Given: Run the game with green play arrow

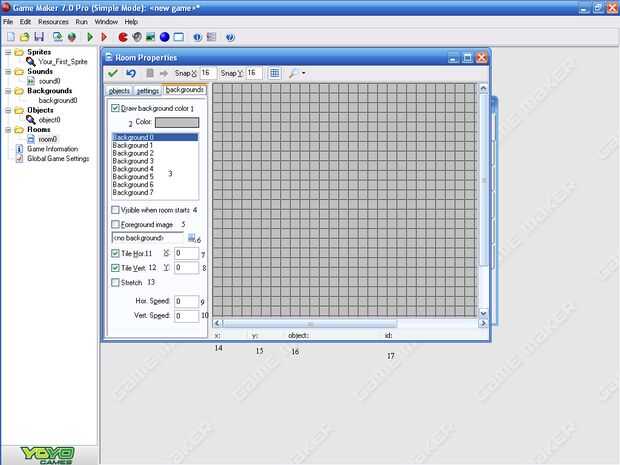Looking at the screenshot, I should (x=90, y=37).
